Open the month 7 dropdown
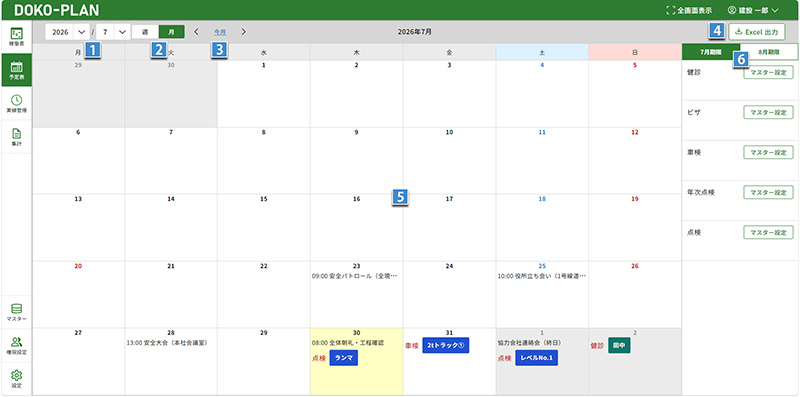This screenshot has height=397, width=800. click(x=113, y=32)
